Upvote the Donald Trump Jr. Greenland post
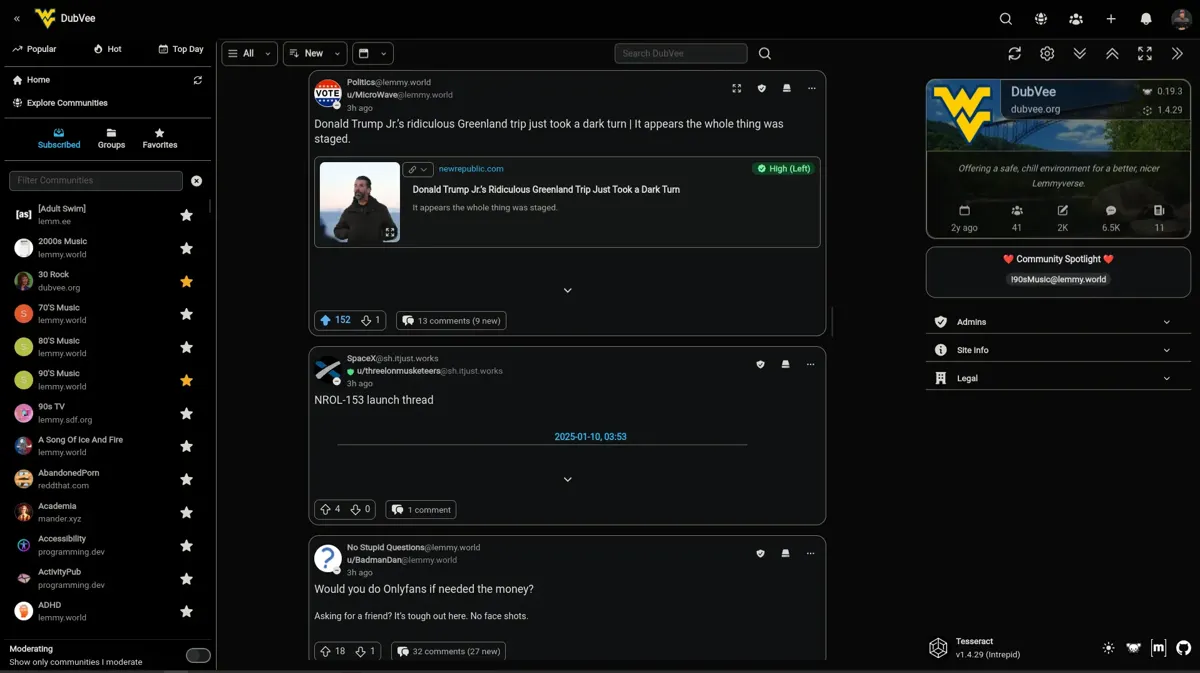The height and width of the screenshot is (673, 1200). [x=325, y=320]
